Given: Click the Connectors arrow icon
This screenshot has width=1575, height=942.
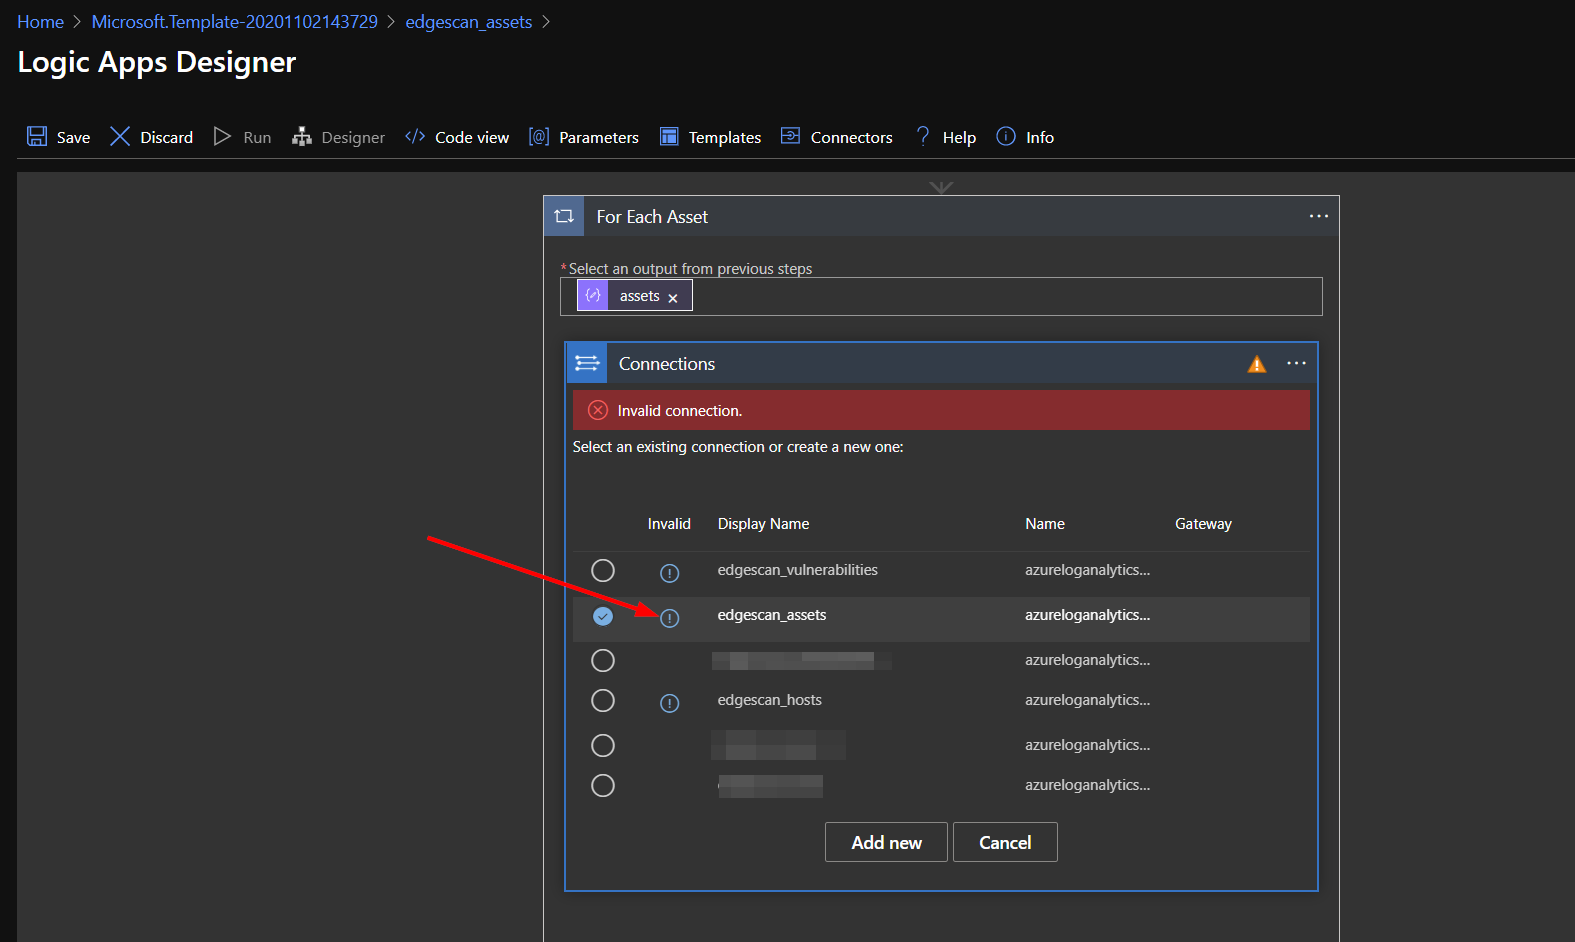Looking at the screenshot, I should point(790,135).
